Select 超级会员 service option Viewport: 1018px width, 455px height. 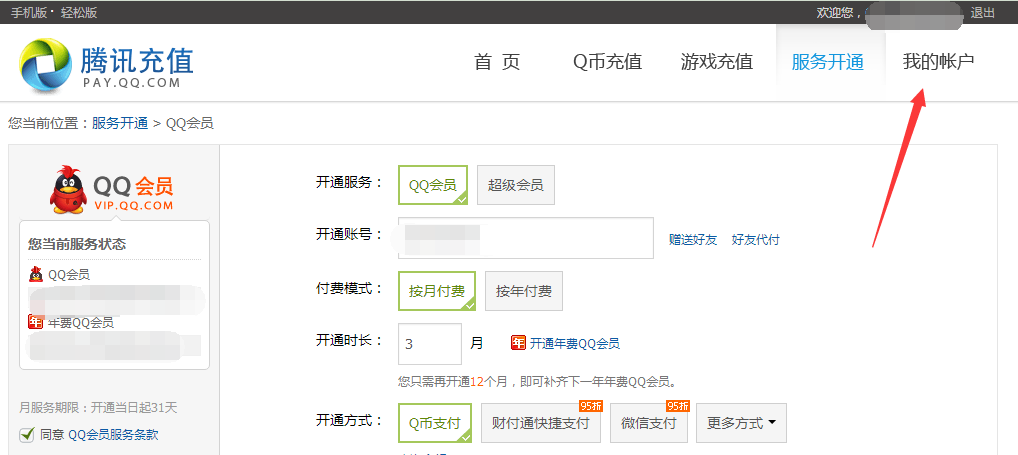tap(515, 185)
